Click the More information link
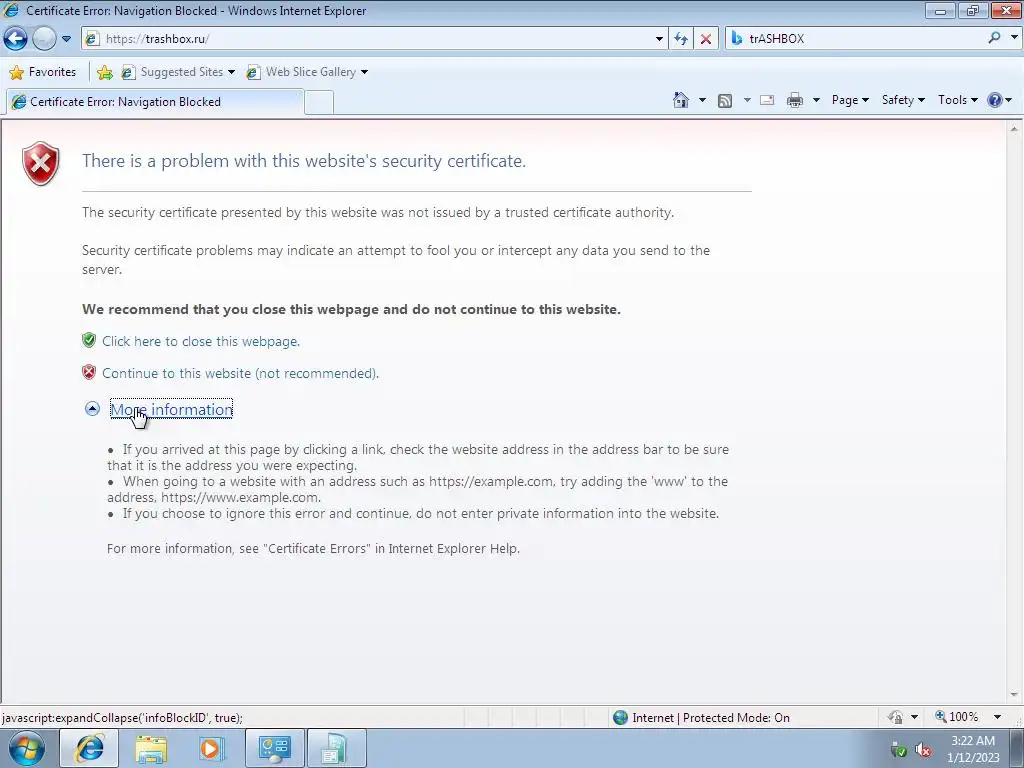The width and height of the screenshot is (1024, 768). (x=171, y=409)
